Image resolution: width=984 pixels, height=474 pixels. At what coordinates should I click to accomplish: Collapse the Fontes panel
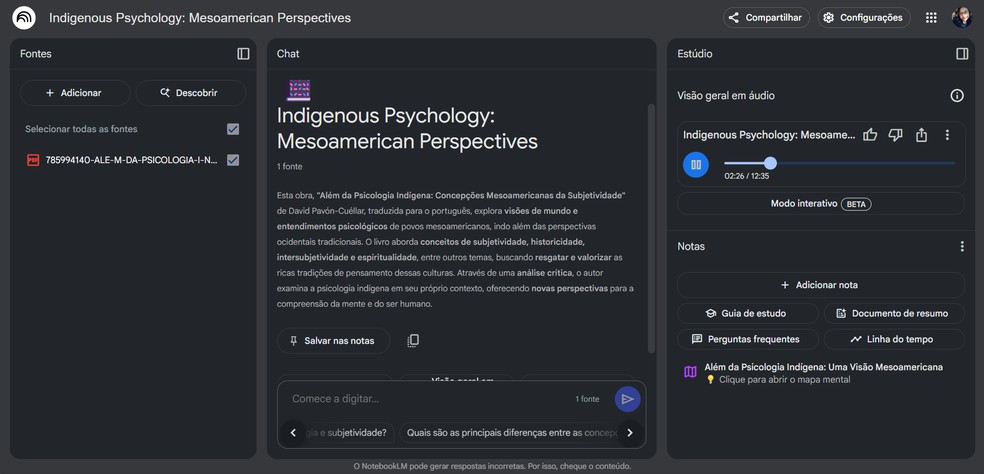(x=243, y=54)
